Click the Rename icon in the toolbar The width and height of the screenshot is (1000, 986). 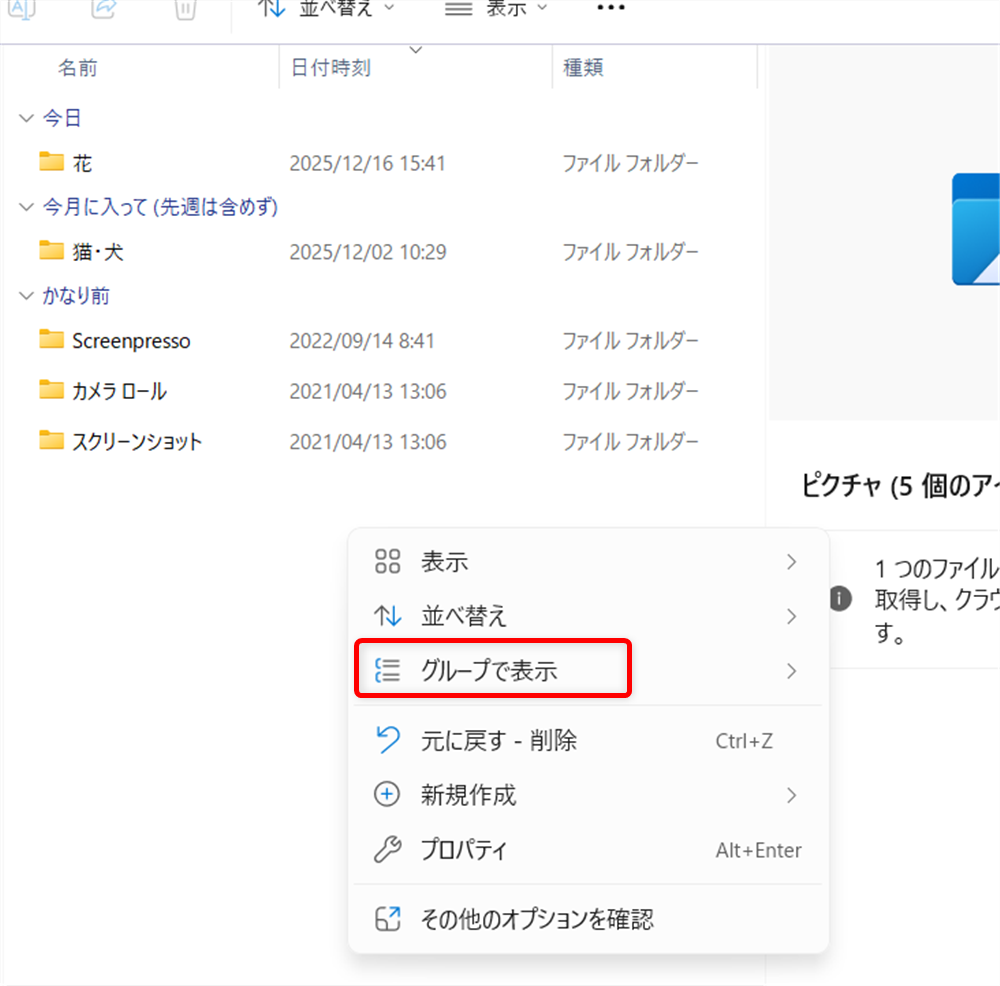click(21, 10)
